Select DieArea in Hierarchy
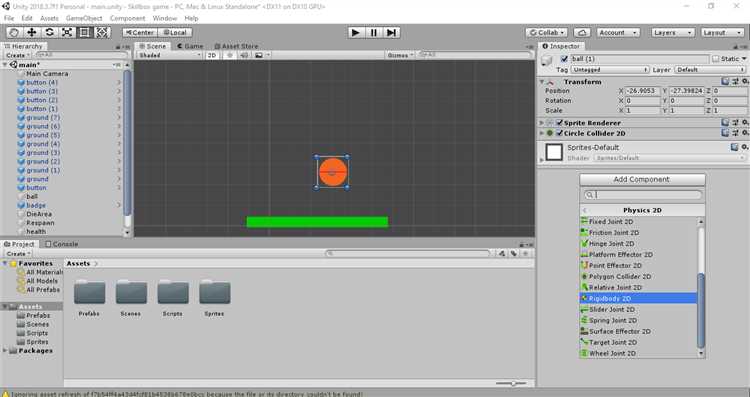This screenshot has width=750, height=397. tap(39, 214)
